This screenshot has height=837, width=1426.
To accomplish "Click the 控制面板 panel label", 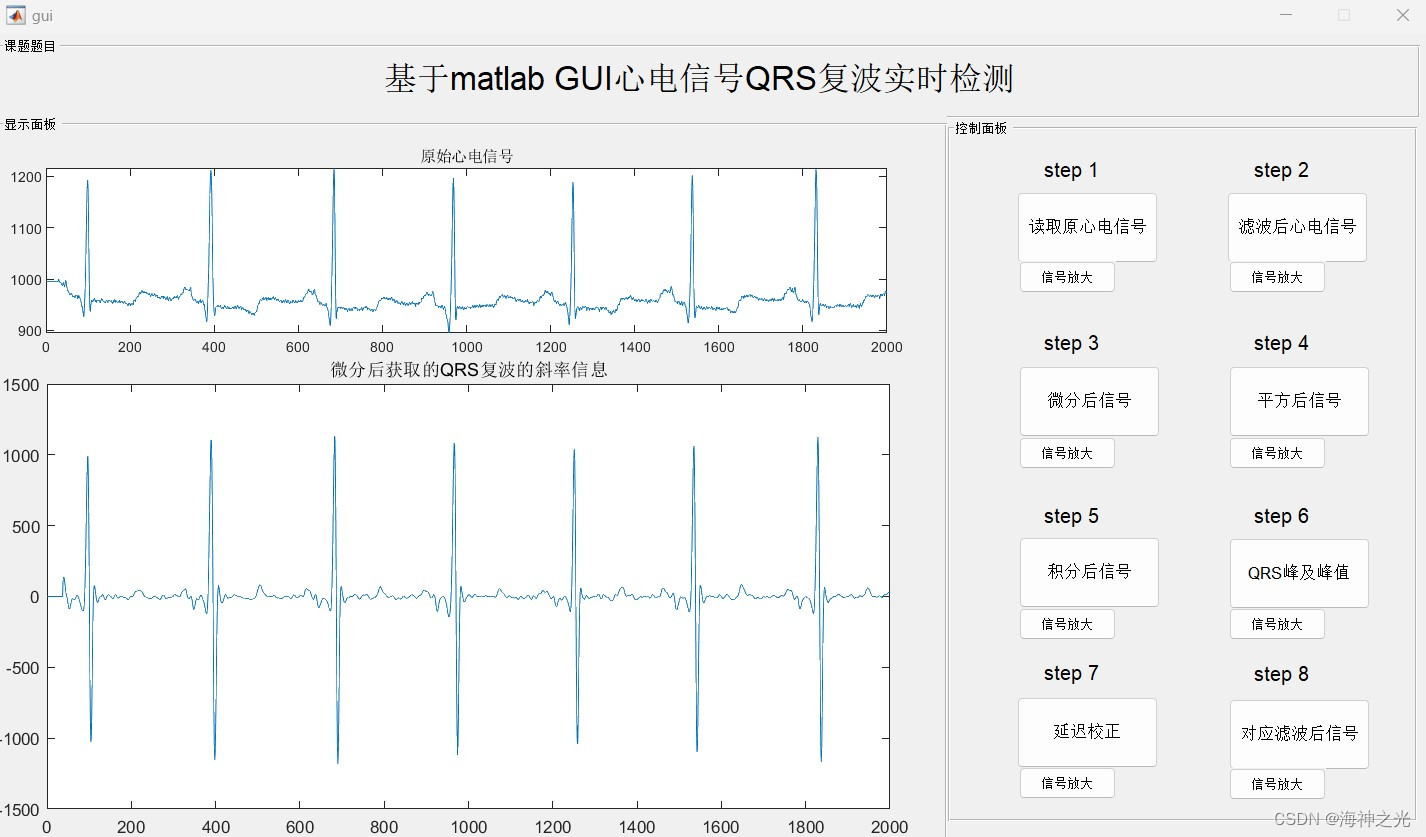I will pyautogui.click(x=981, y=129).
